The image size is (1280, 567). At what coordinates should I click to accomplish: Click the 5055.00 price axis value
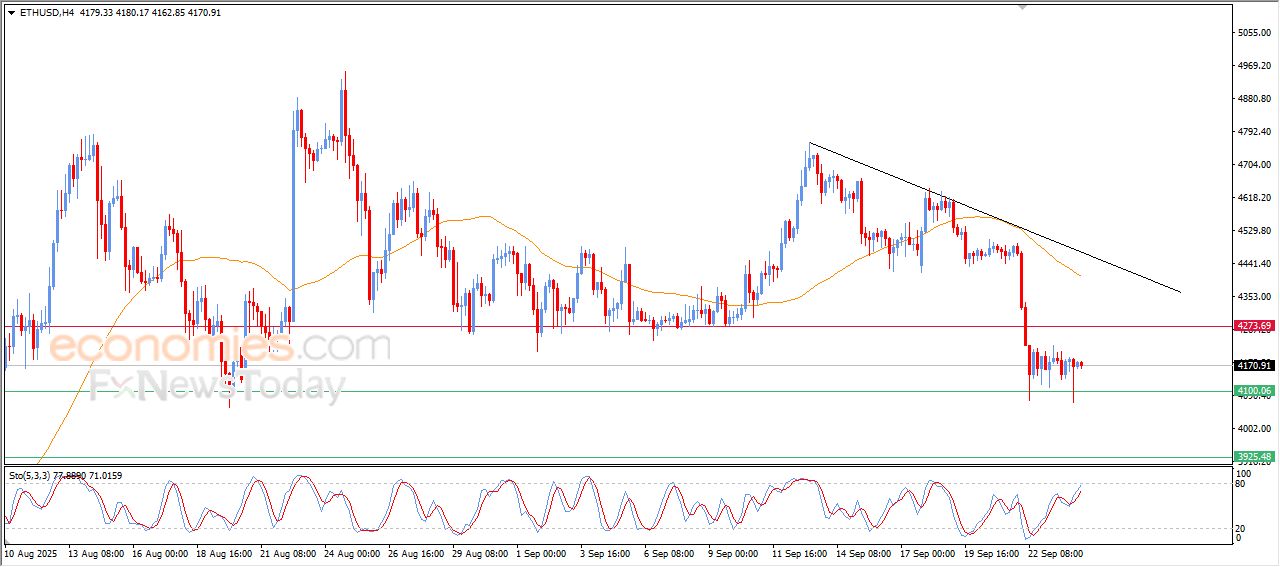pyautogui.click(x=1254, y=33)
